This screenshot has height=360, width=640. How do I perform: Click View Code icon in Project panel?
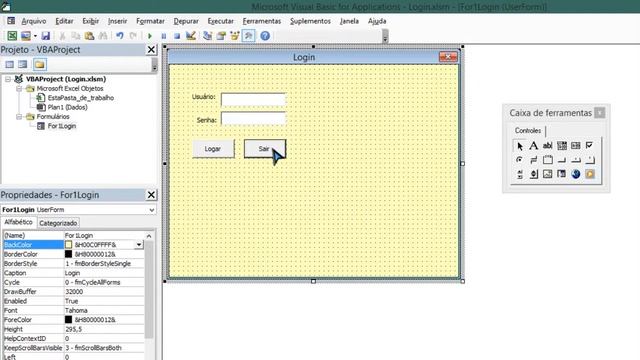tap(9, 64)
